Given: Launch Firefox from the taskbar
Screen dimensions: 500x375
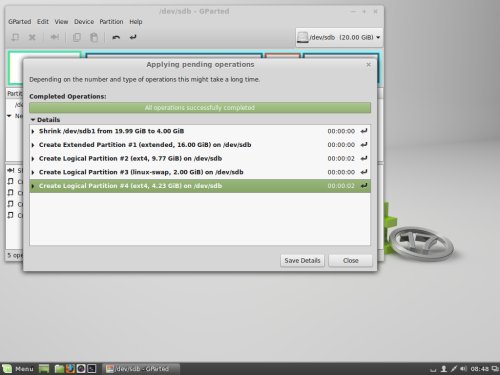Looking at the screenshot, I should click(70, 369).
